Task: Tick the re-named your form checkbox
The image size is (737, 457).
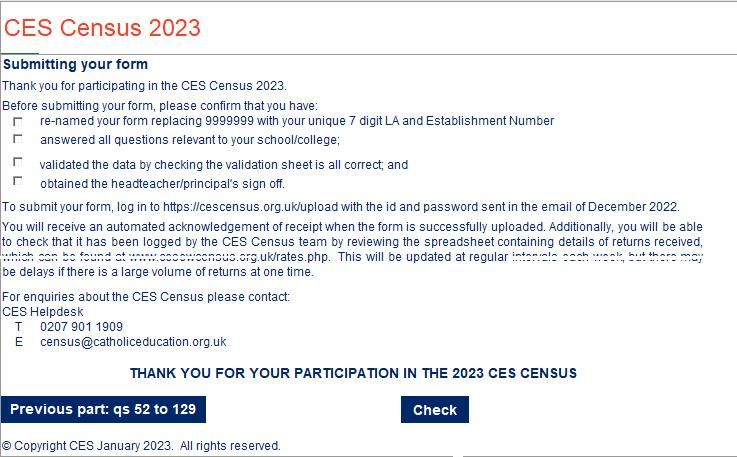Action: (x=17, y=121)
